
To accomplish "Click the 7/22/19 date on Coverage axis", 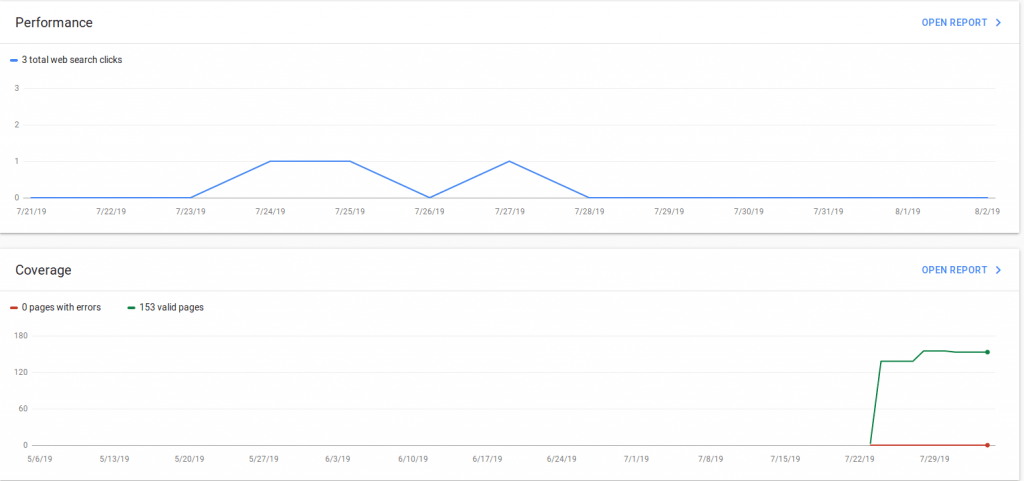I will (x=860, y=459).
